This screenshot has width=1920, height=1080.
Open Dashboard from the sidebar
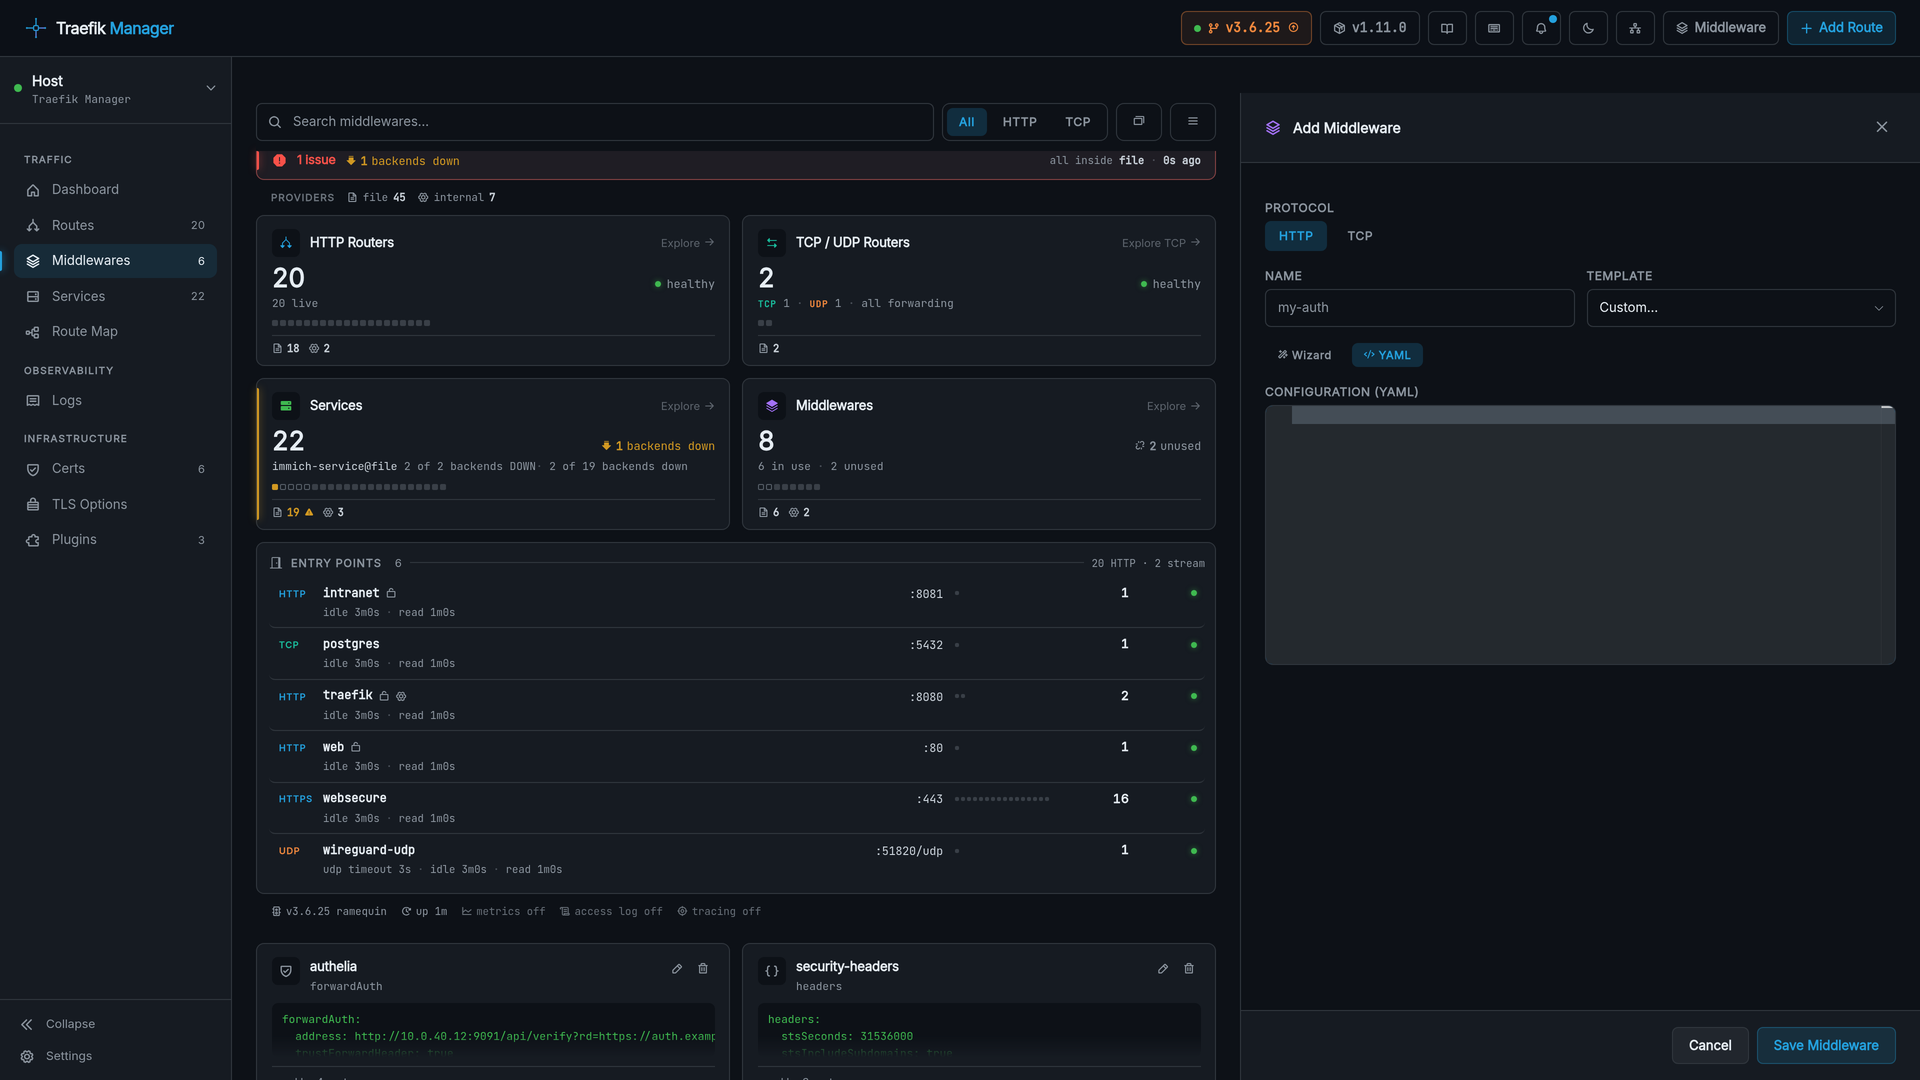point(115,190)
